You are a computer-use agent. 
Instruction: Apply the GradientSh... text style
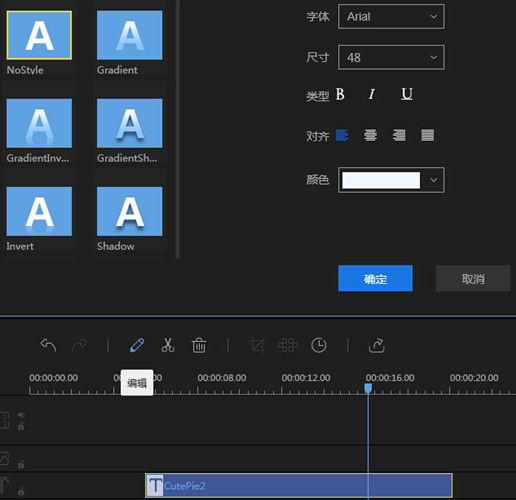click(x=130, y=123)
